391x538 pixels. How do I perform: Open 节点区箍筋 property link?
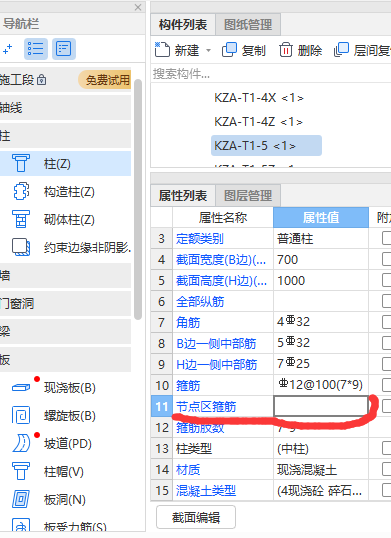[206, 407]
